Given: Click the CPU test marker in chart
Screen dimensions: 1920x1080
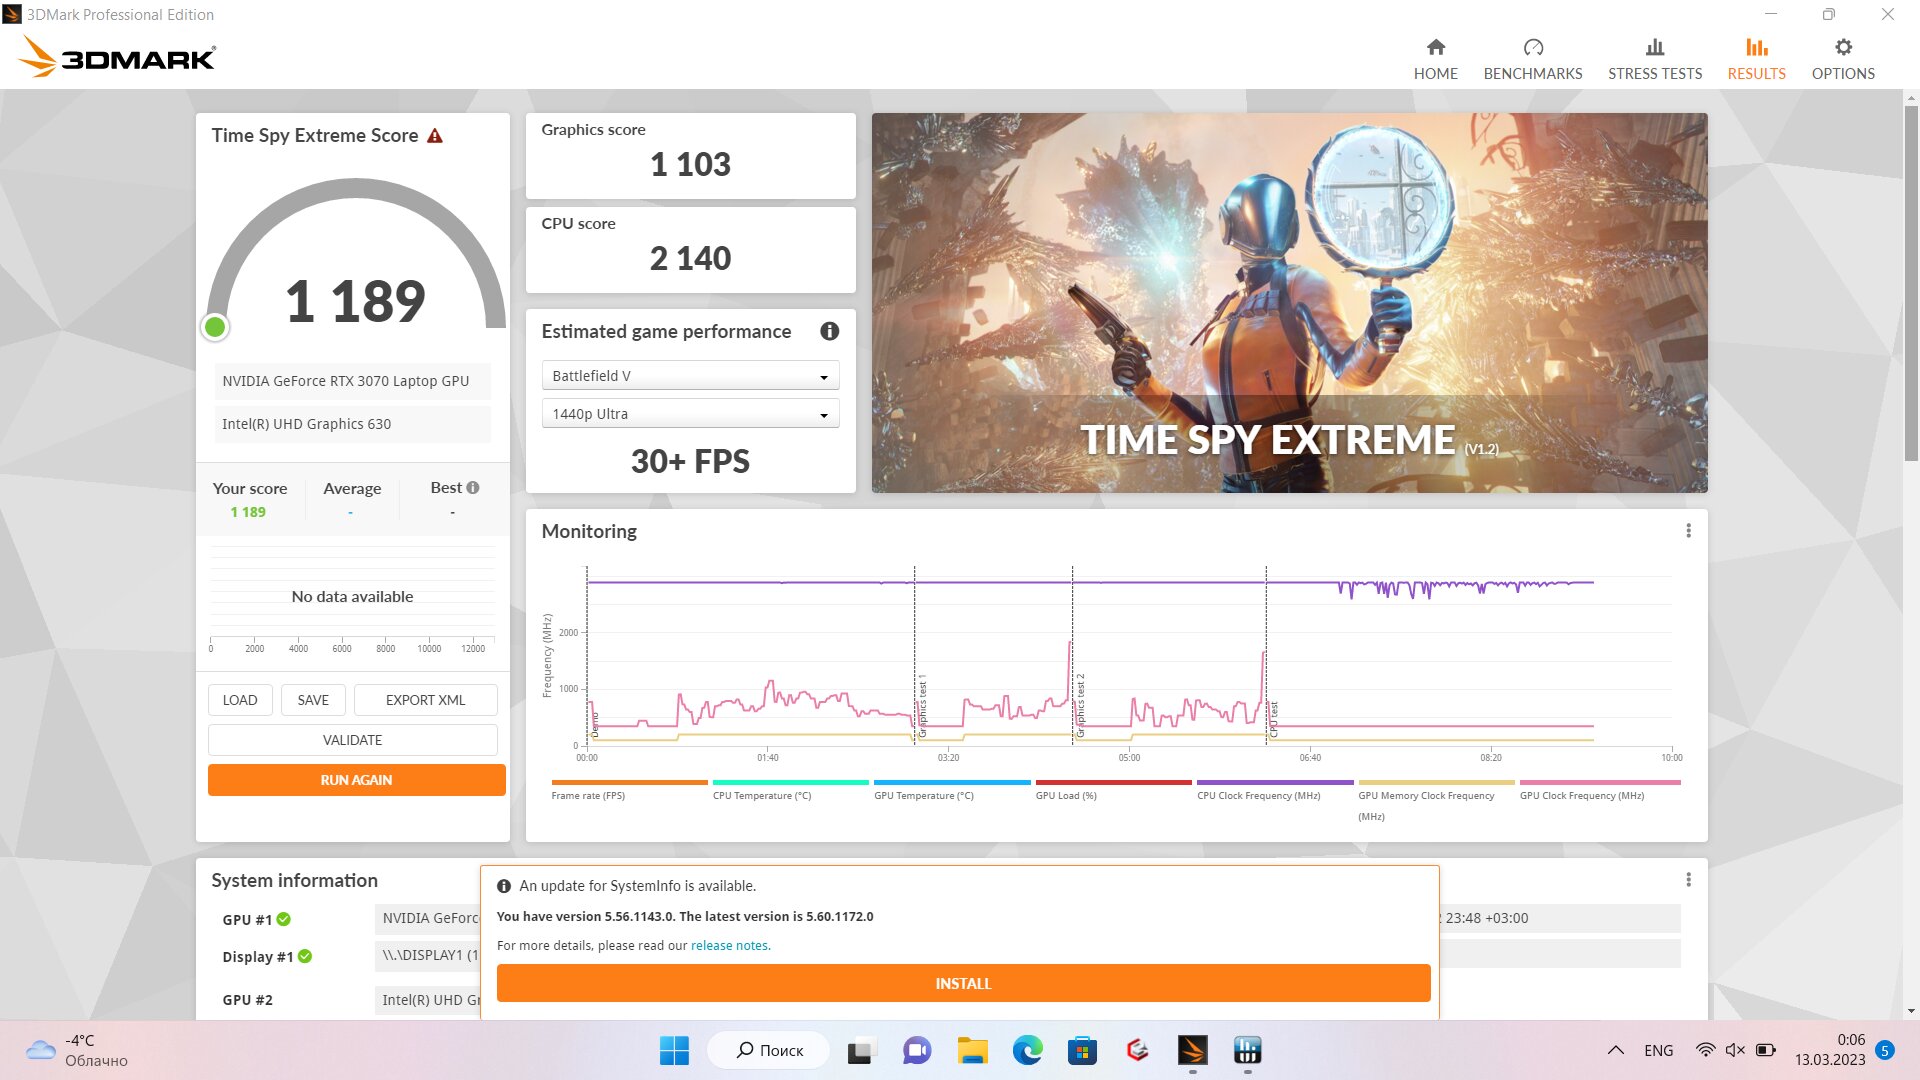Looking at the screenshot, I should [1274, 719].
